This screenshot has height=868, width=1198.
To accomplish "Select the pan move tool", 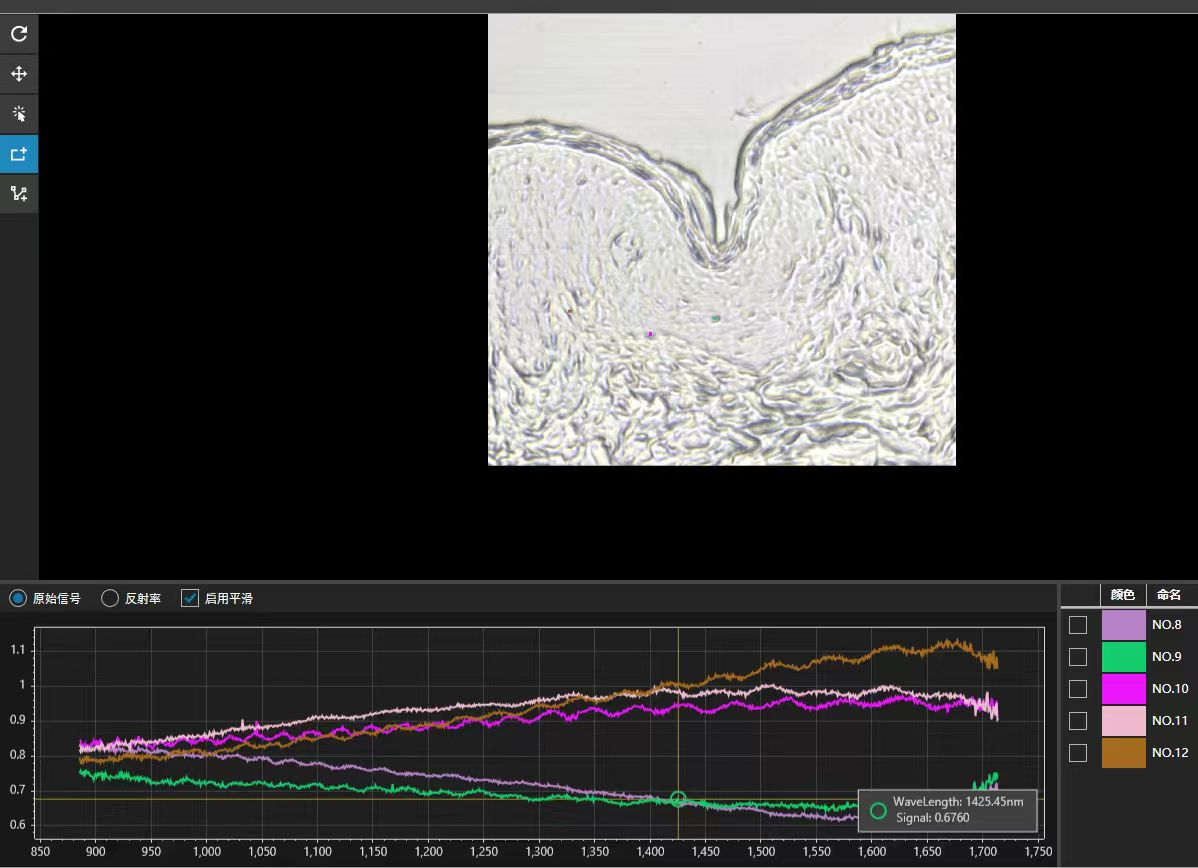I will [19, 74].
